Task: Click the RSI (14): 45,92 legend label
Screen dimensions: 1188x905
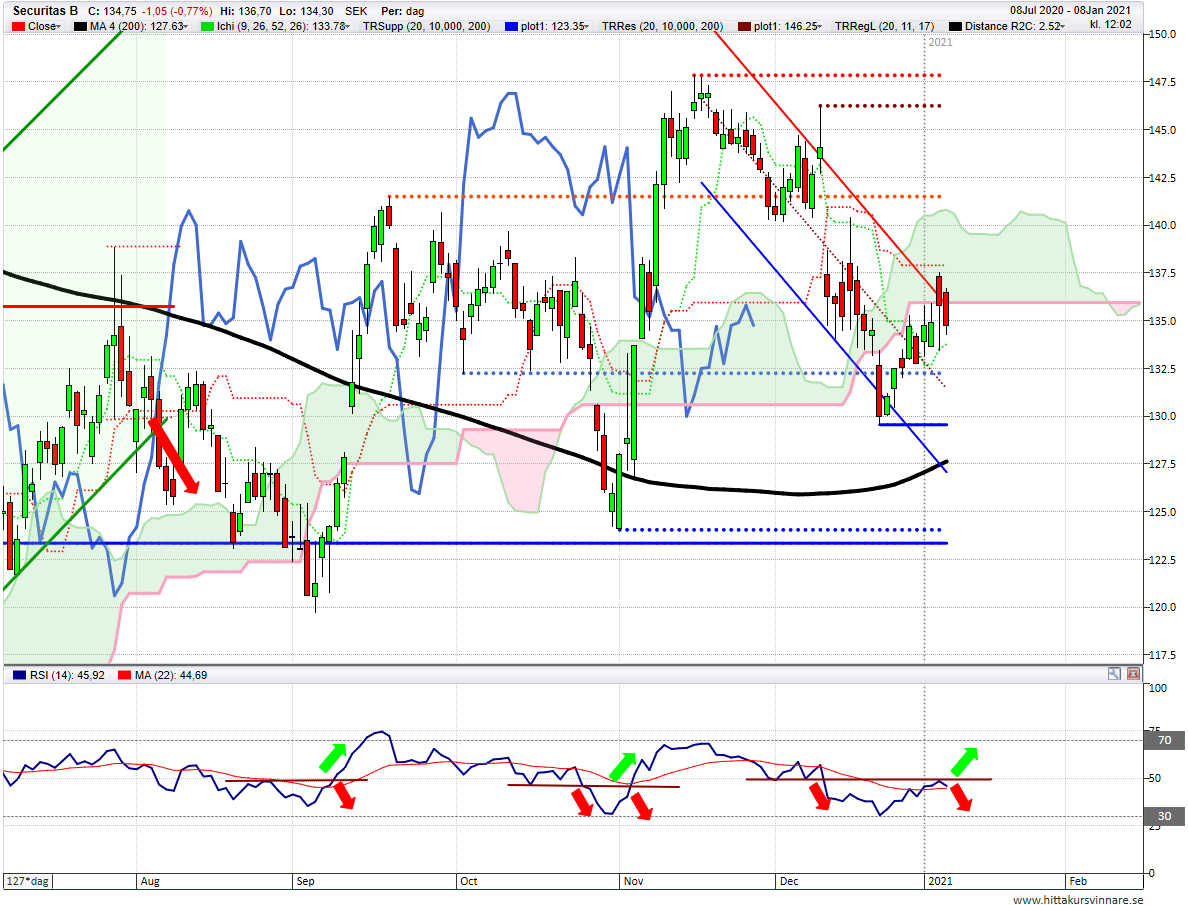Action: [67, 675]
